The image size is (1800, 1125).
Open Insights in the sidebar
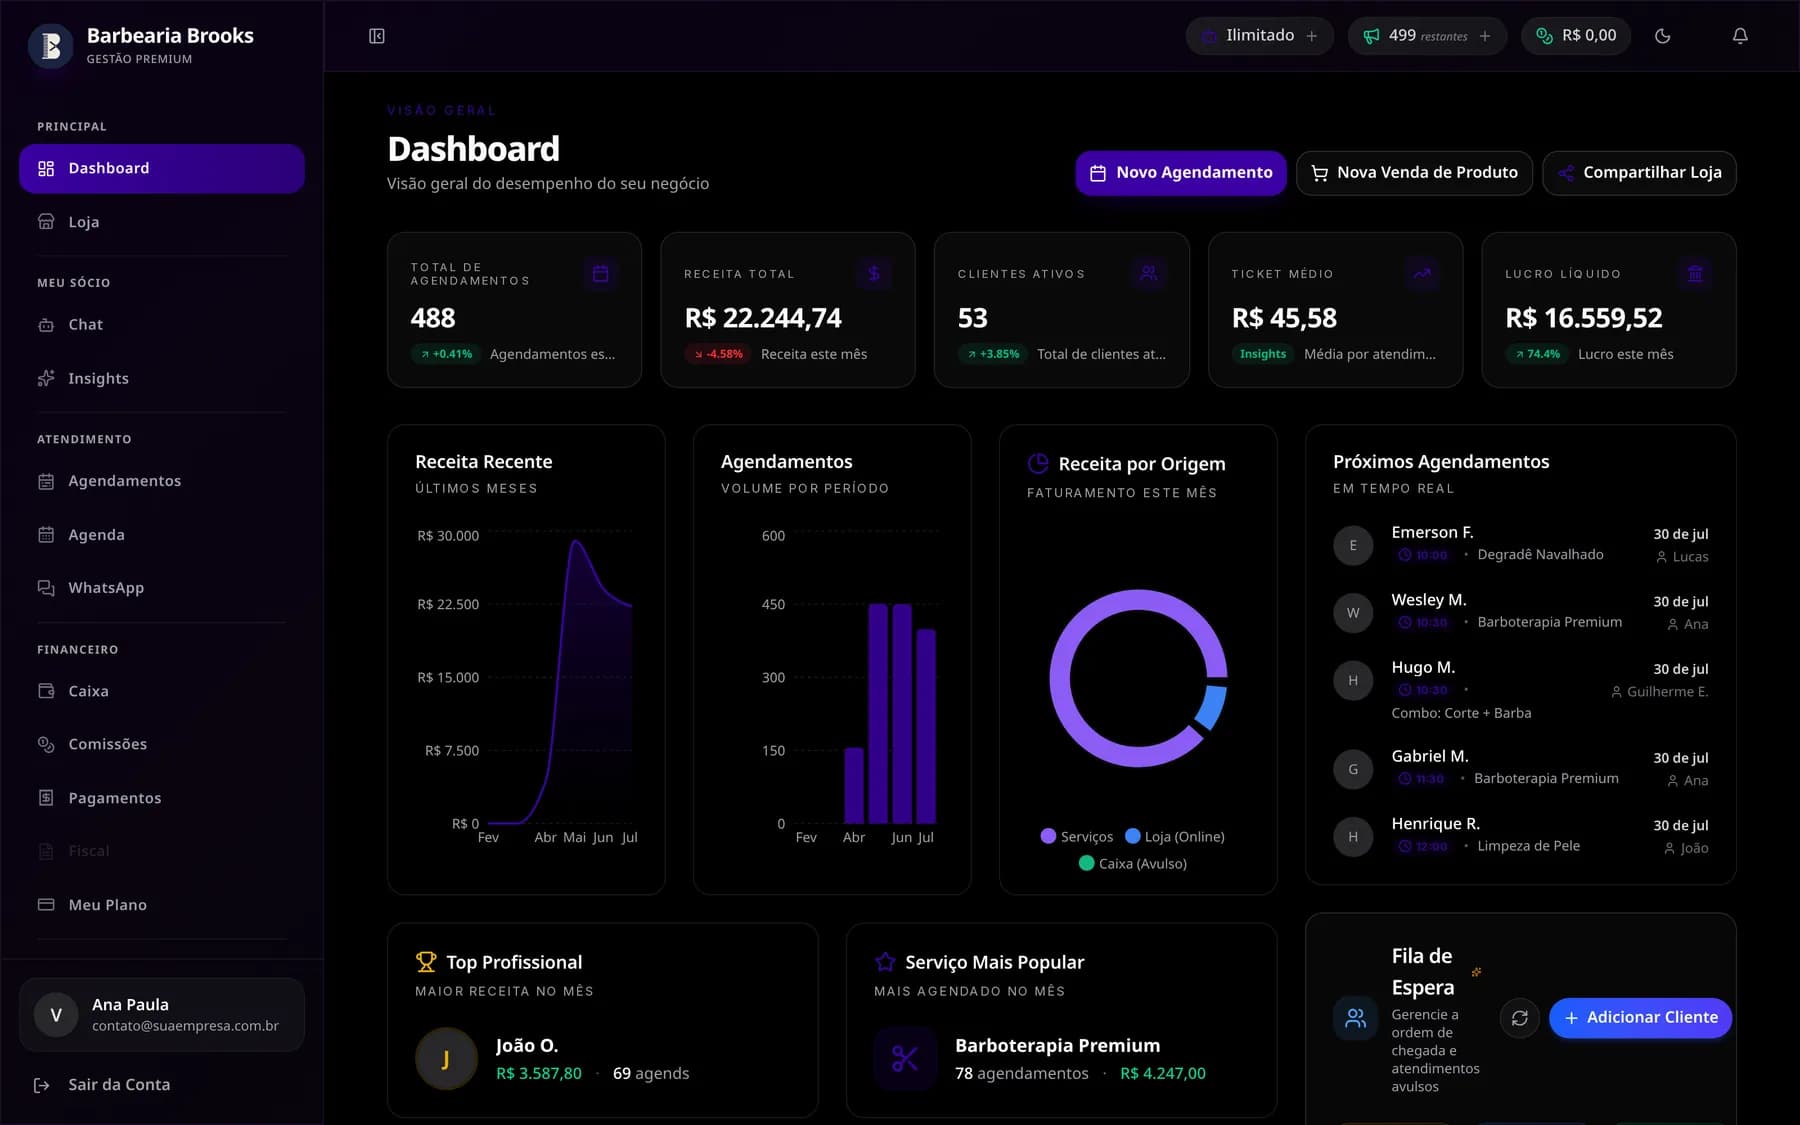[x=162, y=379]
